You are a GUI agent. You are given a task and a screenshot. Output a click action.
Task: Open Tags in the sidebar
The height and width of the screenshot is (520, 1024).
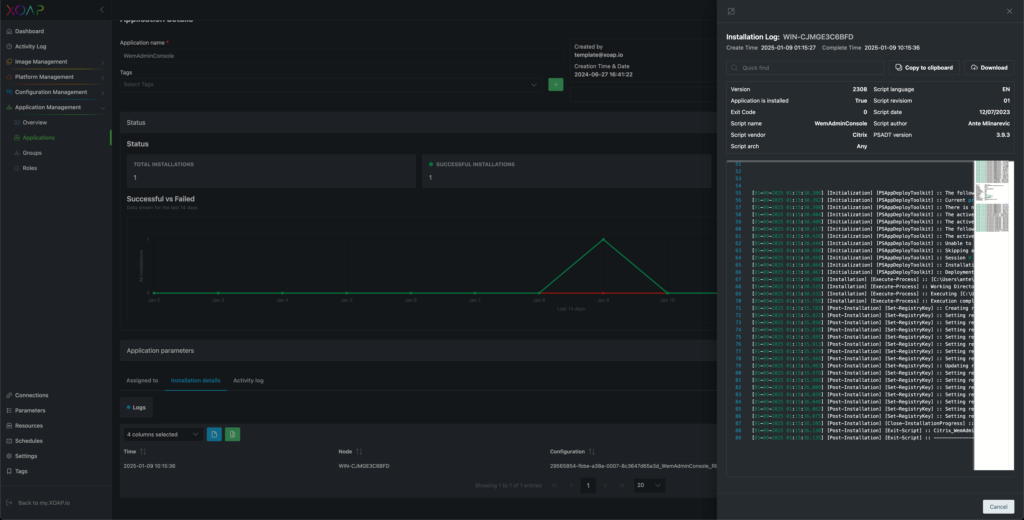(x=22, y=471)
